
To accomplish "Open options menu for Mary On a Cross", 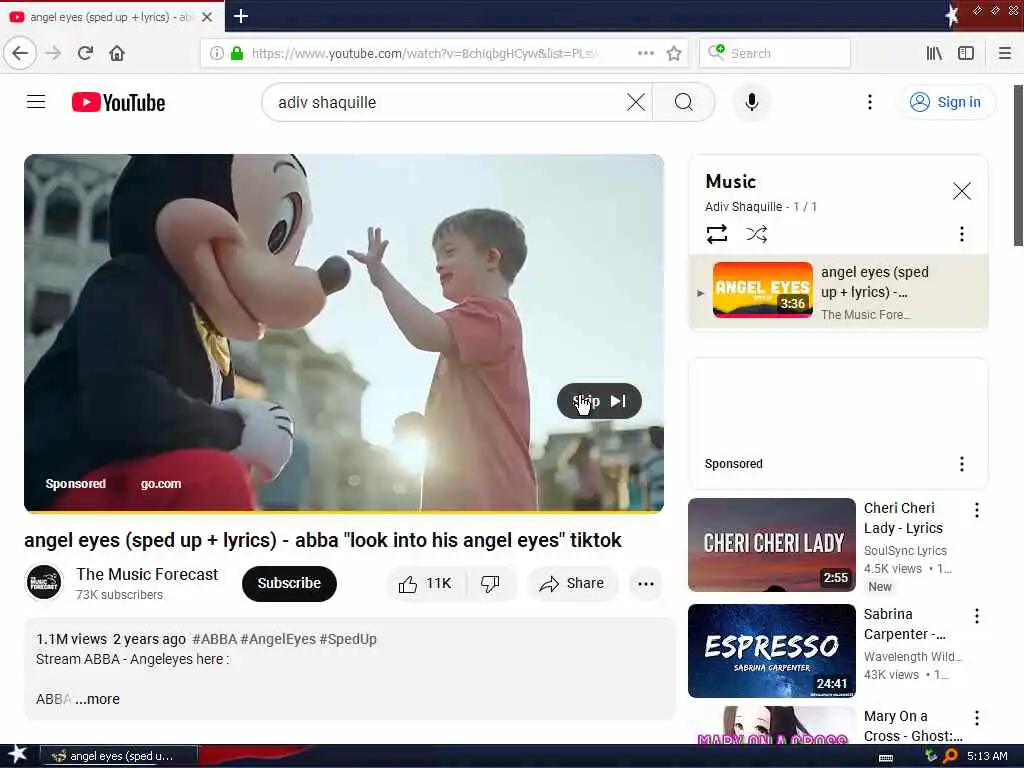I will (x=976, y=718).
